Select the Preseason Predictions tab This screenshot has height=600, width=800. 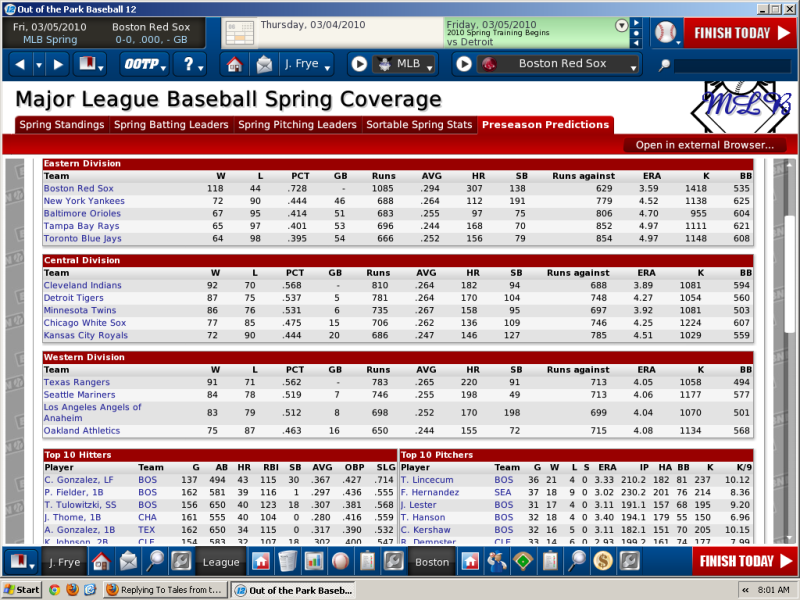click(545, 125)
